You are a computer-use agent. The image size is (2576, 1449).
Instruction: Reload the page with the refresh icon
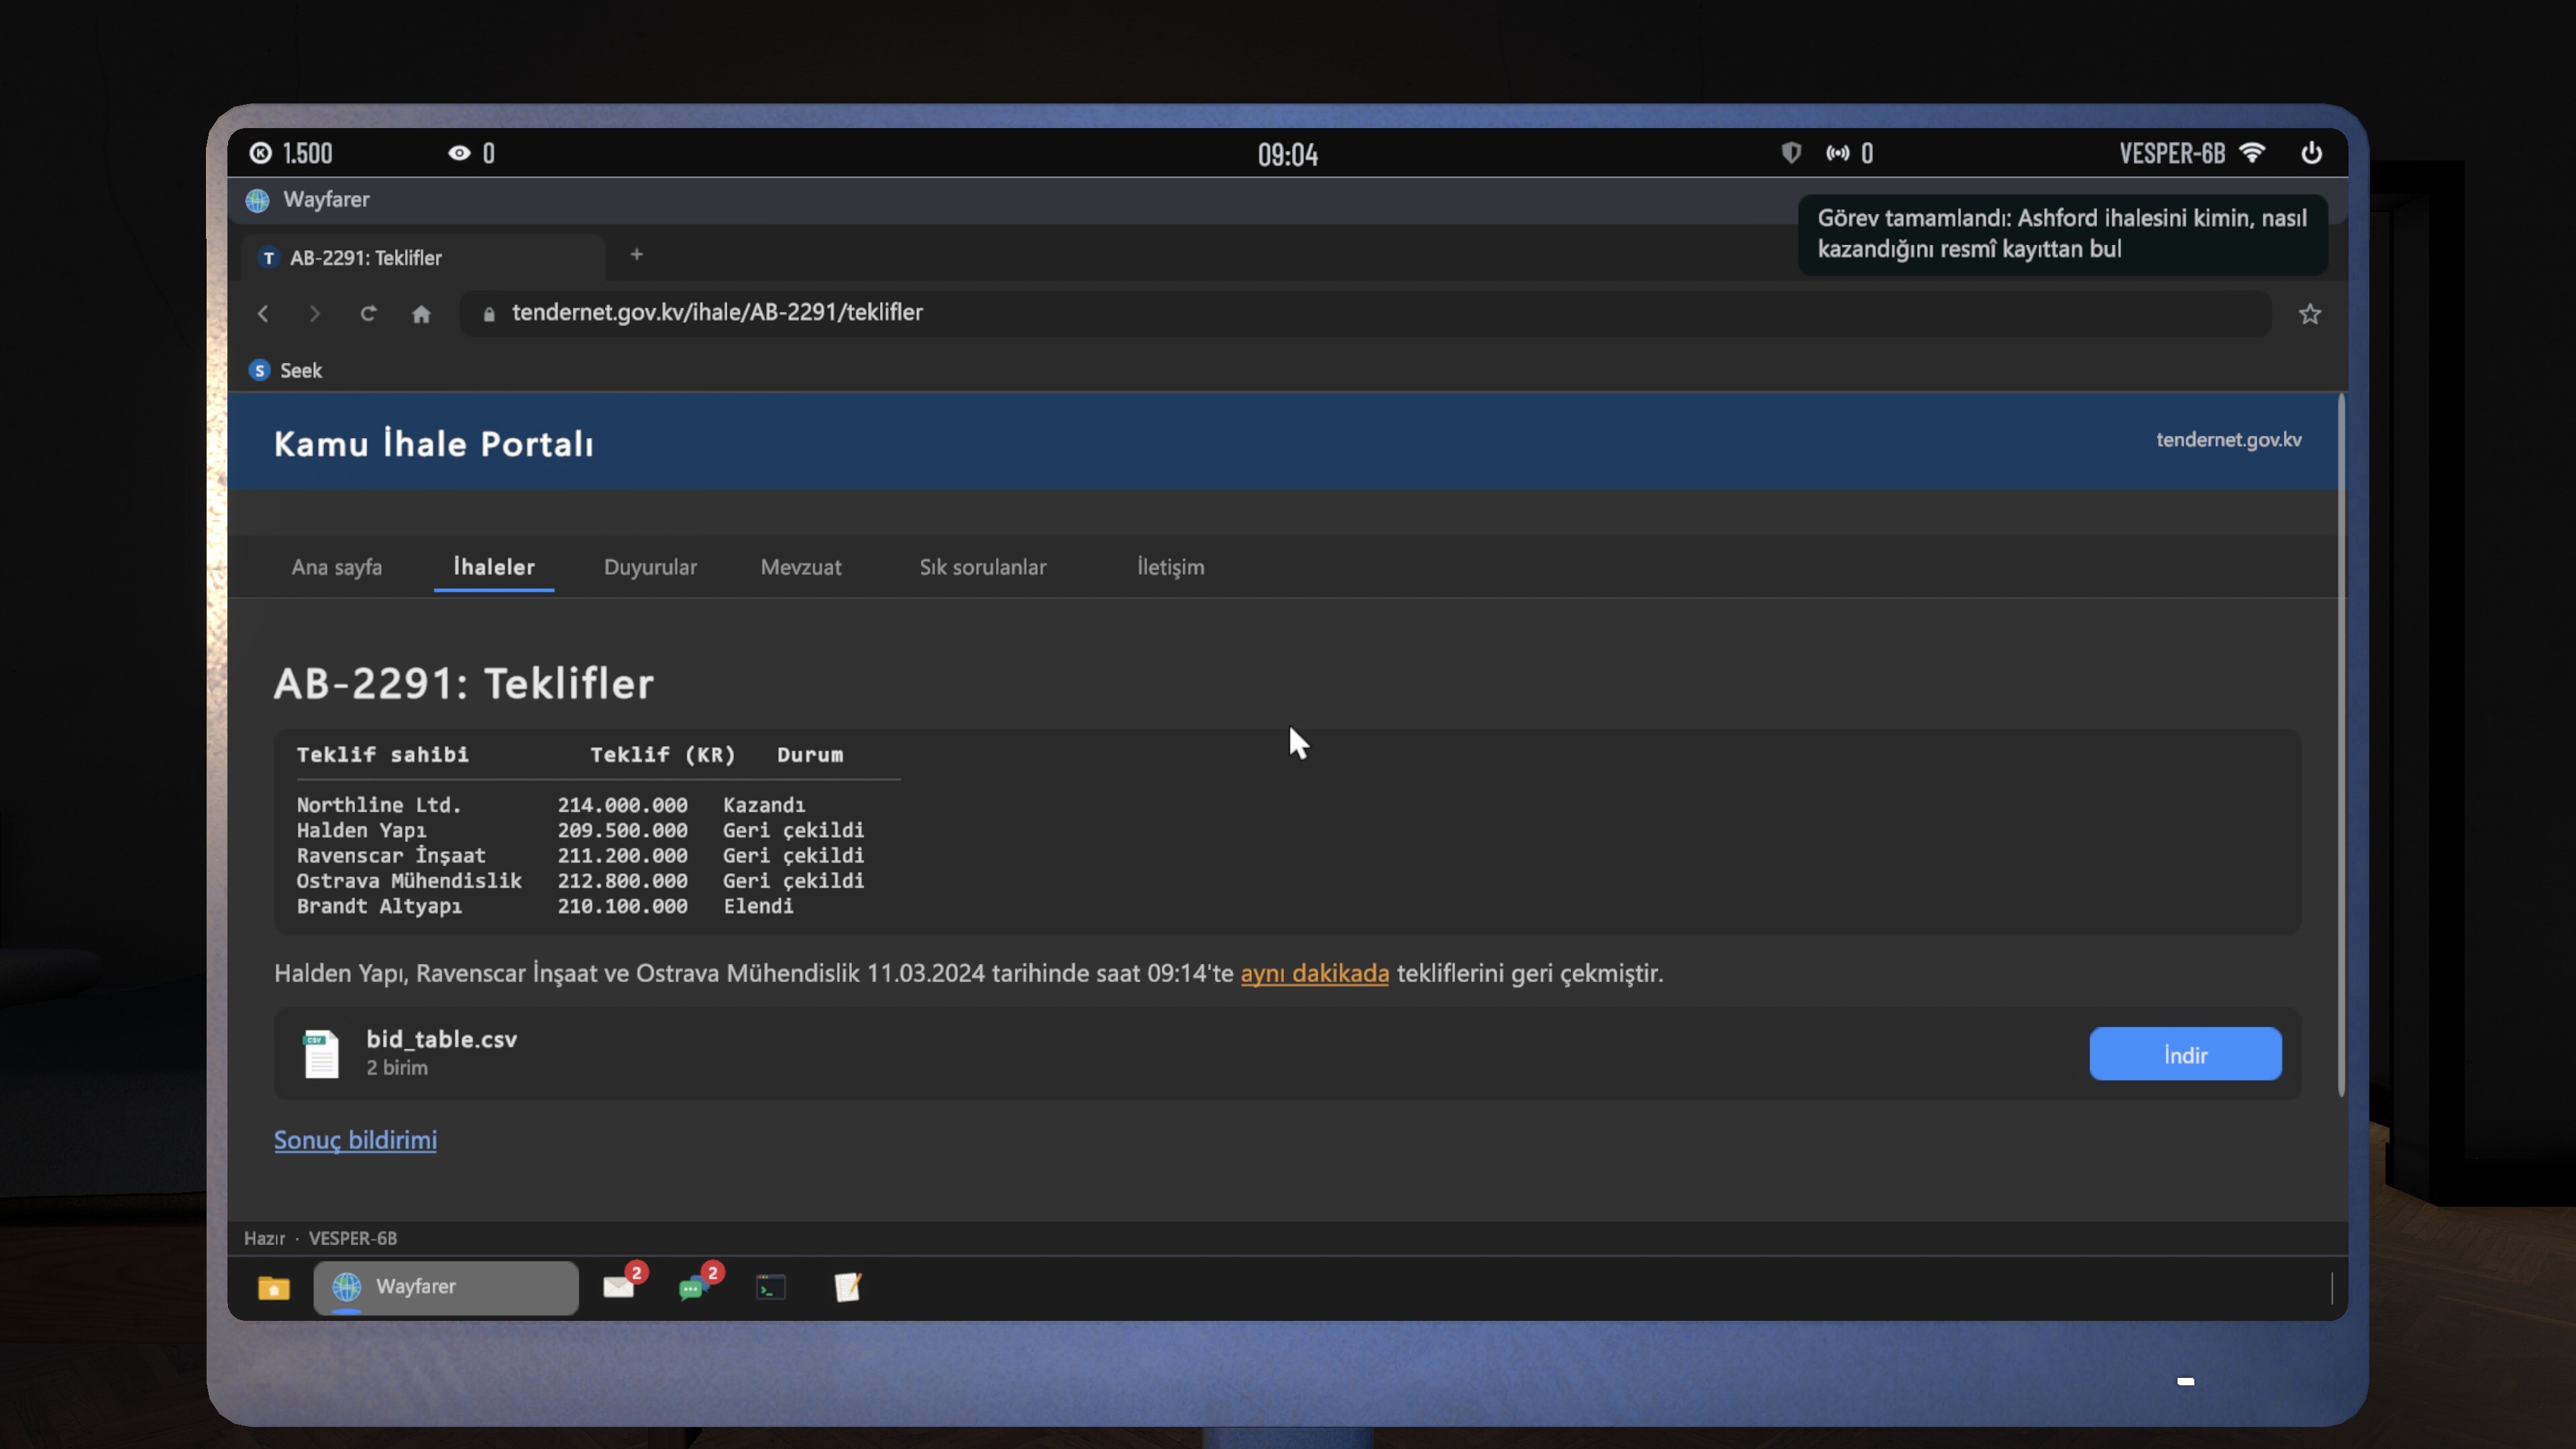368,314
